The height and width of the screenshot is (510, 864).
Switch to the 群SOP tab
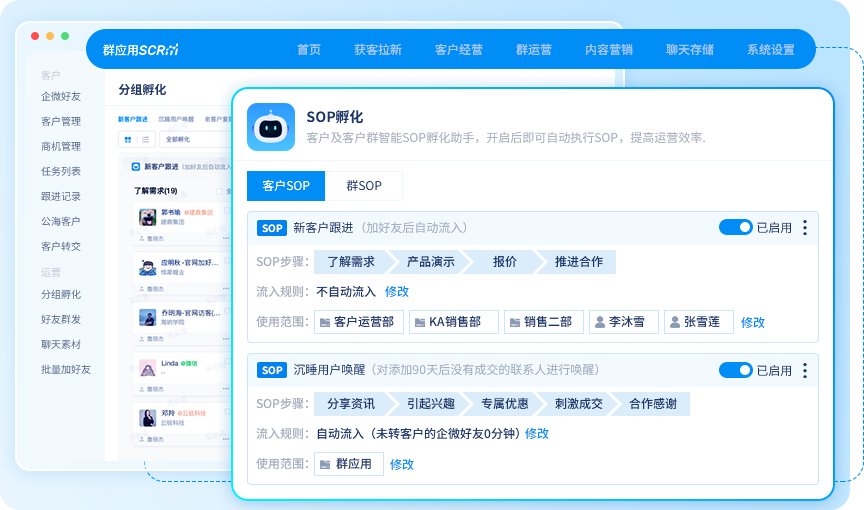click(x=364, y=186)
